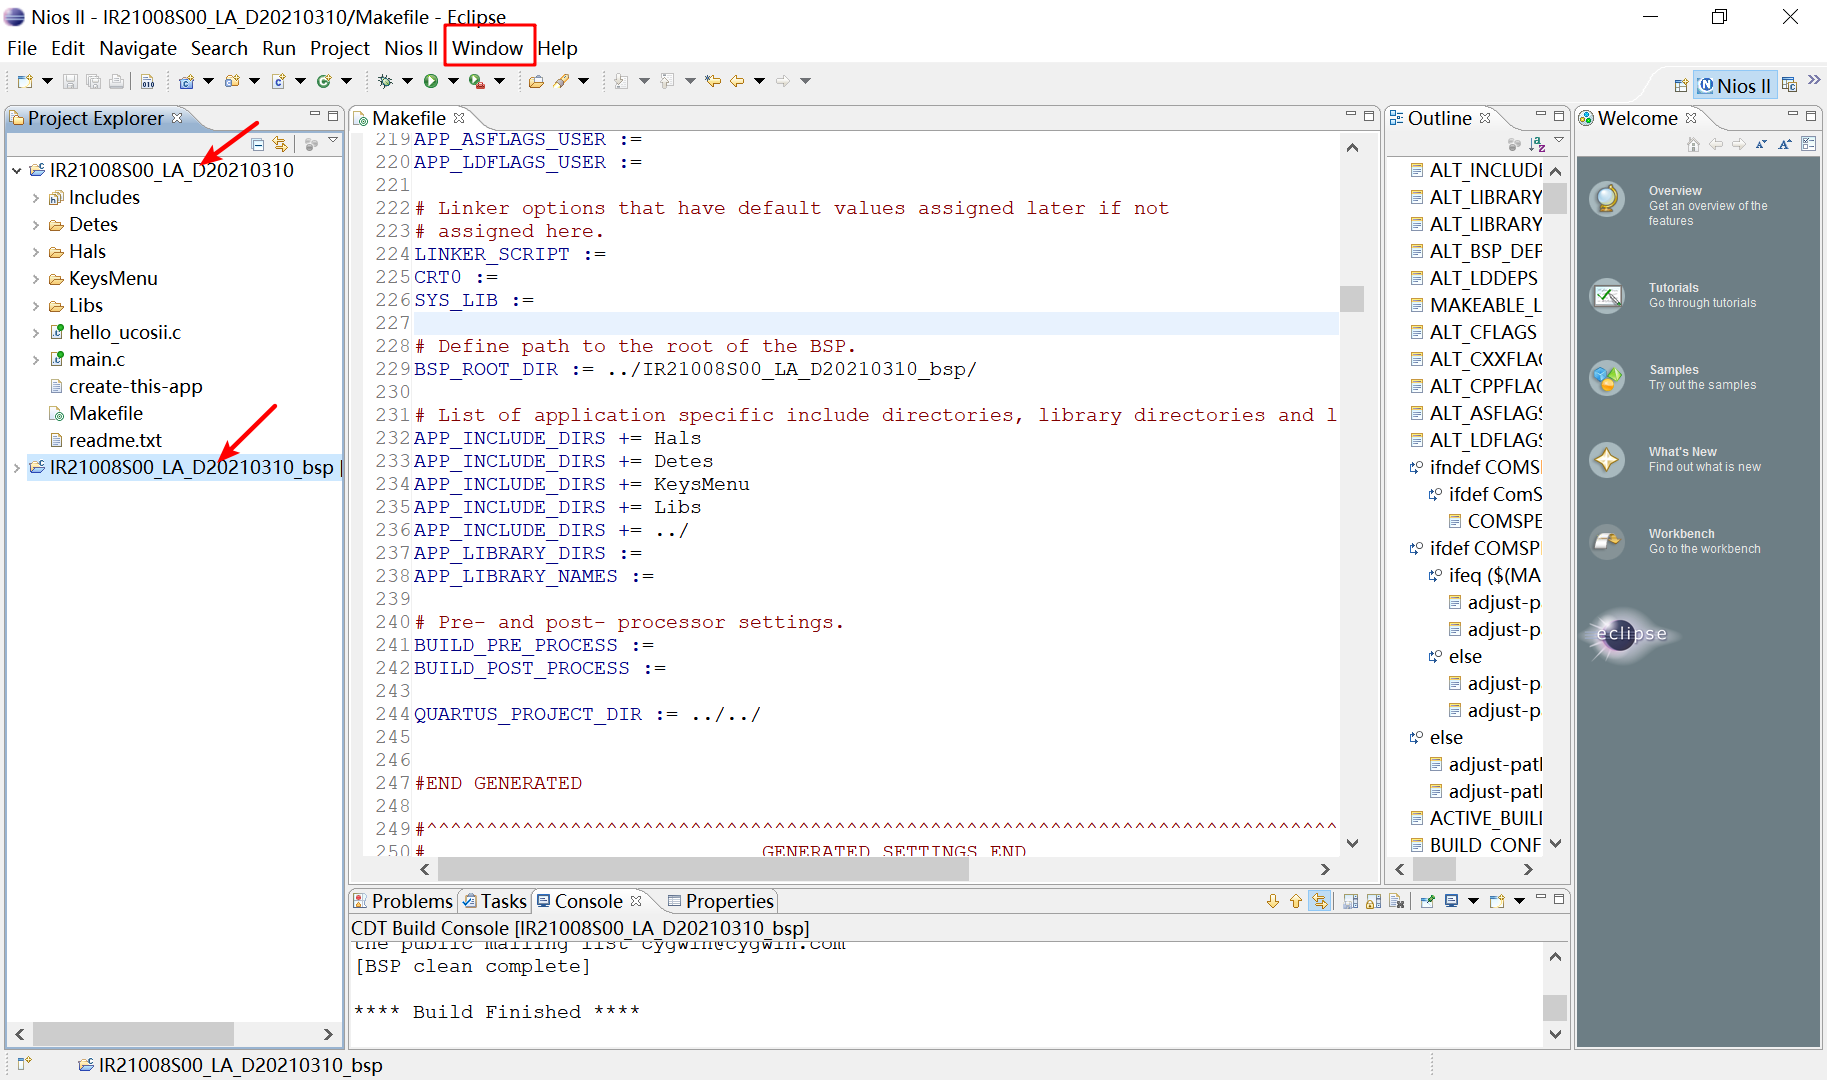Navigate Back with the yellow left arrow
This screenshot has height=1080, width=1827.
pos(737,81)
